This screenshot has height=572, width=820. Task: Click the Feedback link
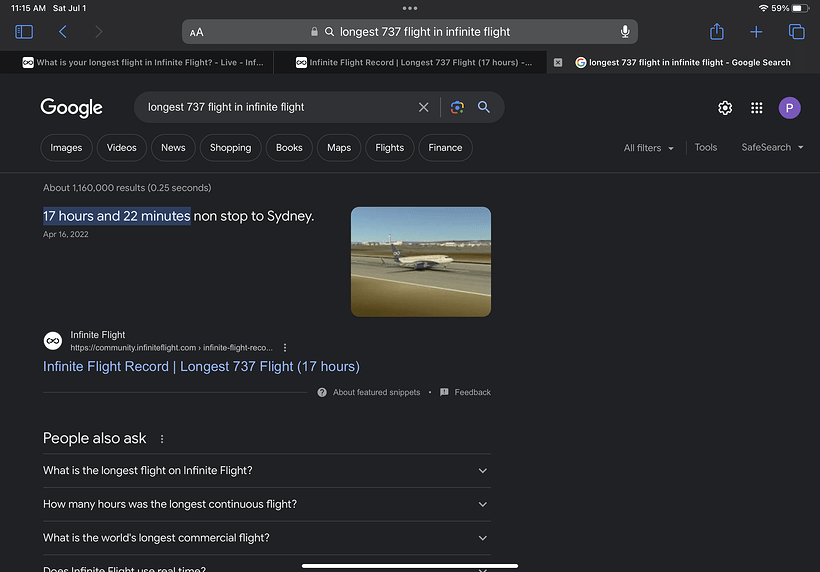click(473, 392)
